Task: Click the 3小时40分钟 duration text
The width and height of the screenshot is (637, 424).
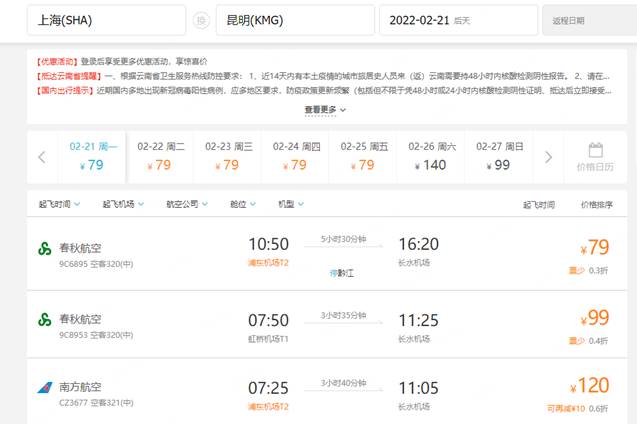Action: tap(343, 383)
